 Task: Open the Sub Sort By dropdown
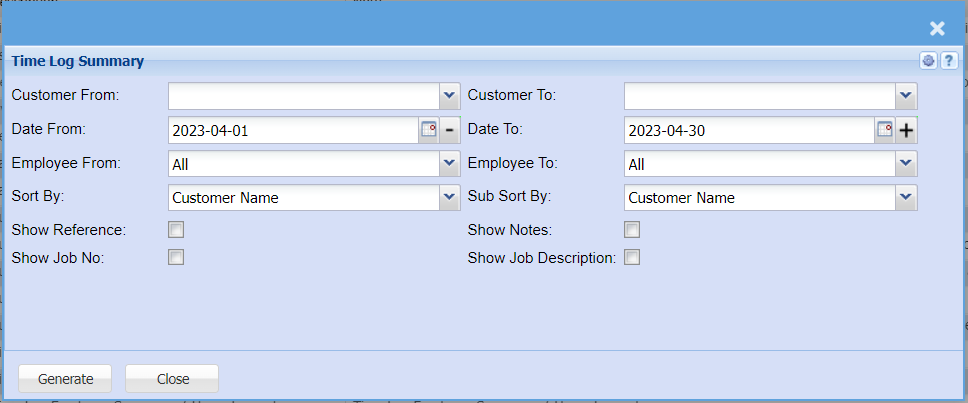point(906,198)
